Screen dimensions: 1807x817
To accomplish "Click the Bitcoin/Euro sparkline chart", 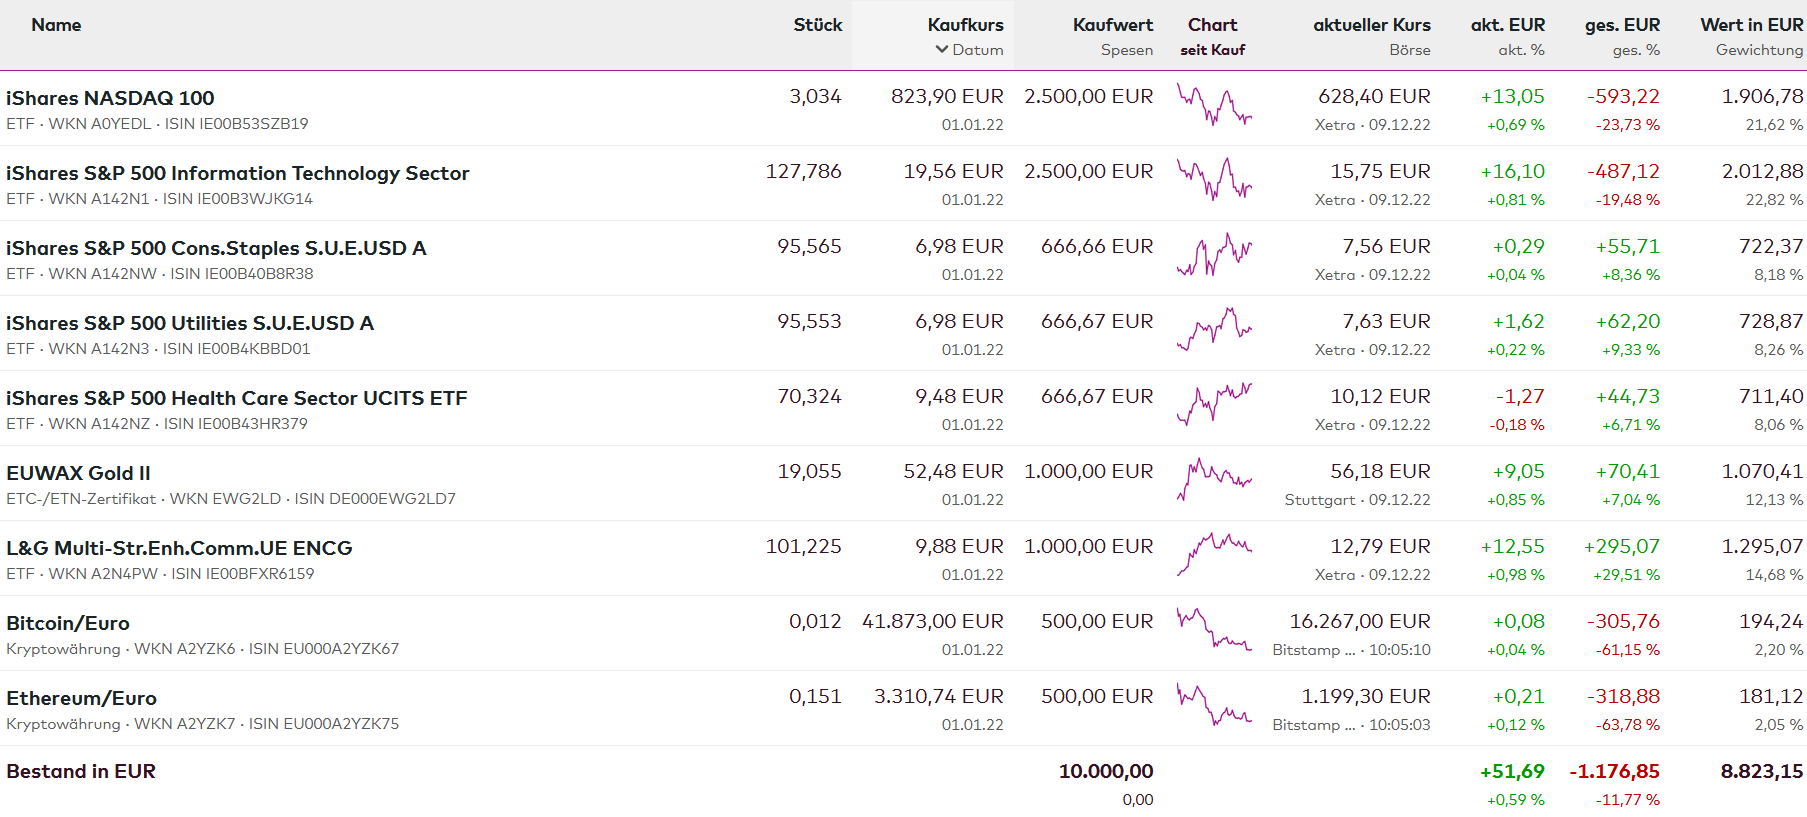I will 1214,629.
